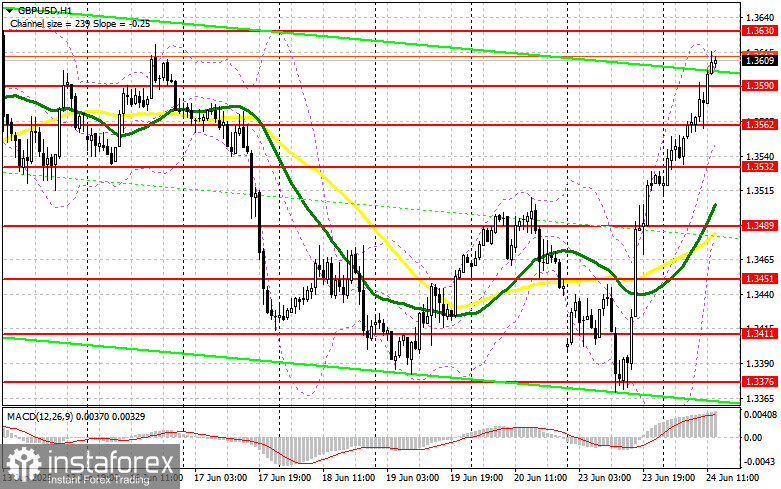Click the 1.3376 support level label
Viewport: 781px width, 489px height.
click(x=759, y=382)
